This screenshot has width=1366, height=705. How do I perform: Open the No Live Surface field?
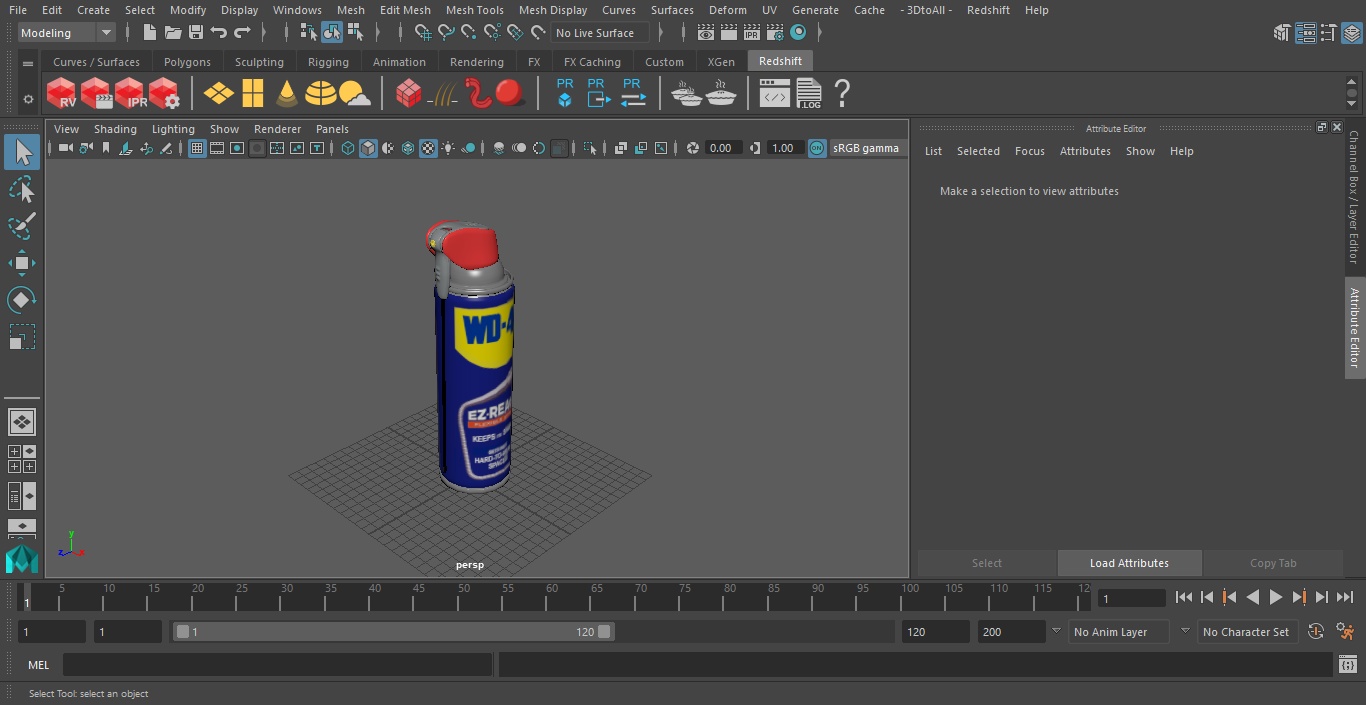click(x=601, y=33)
